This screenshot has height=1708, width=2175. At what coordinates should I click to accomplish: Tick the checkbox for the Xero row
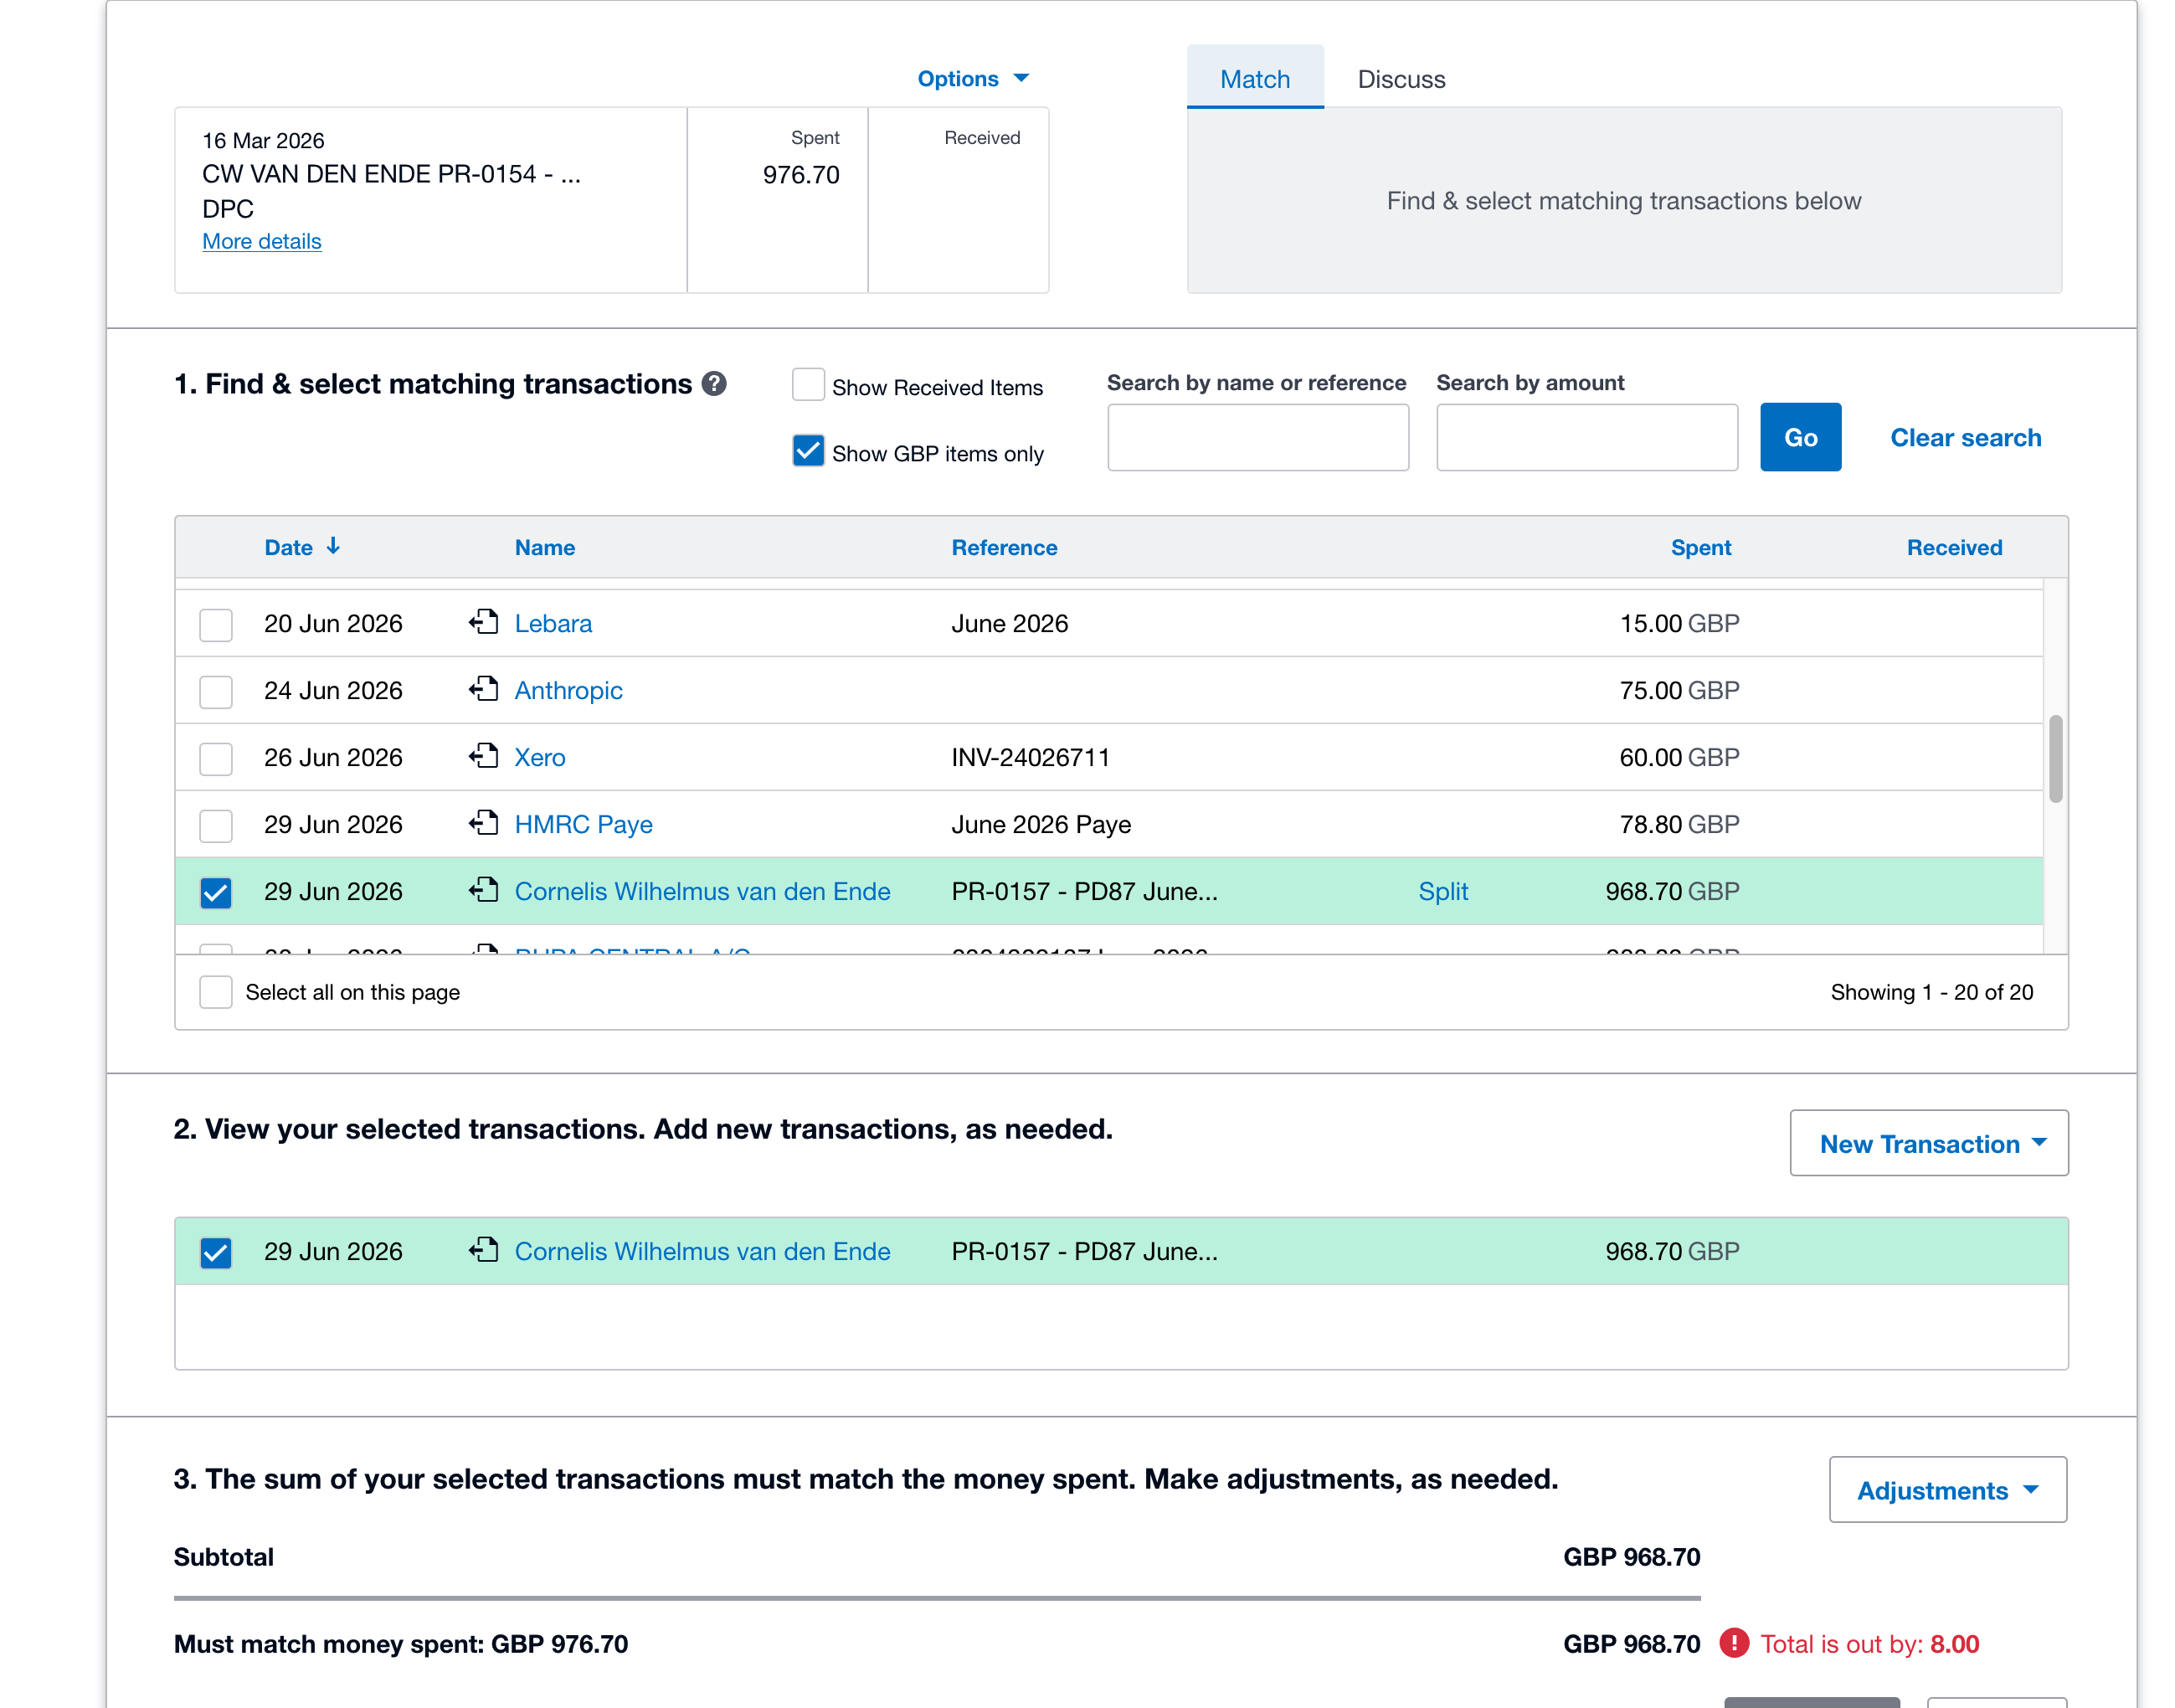[216, 759]
